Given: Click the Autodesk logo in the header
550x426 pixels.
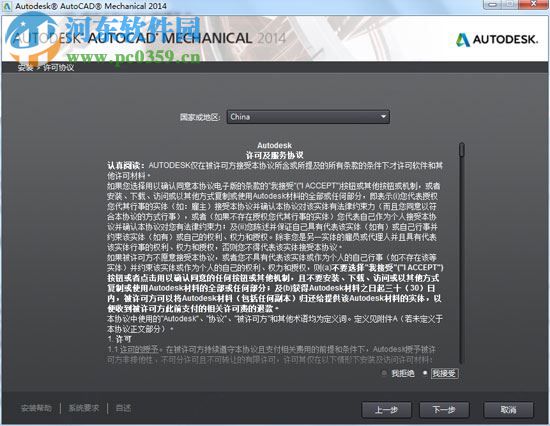Looking at the screenshot, I should point(497,39).
